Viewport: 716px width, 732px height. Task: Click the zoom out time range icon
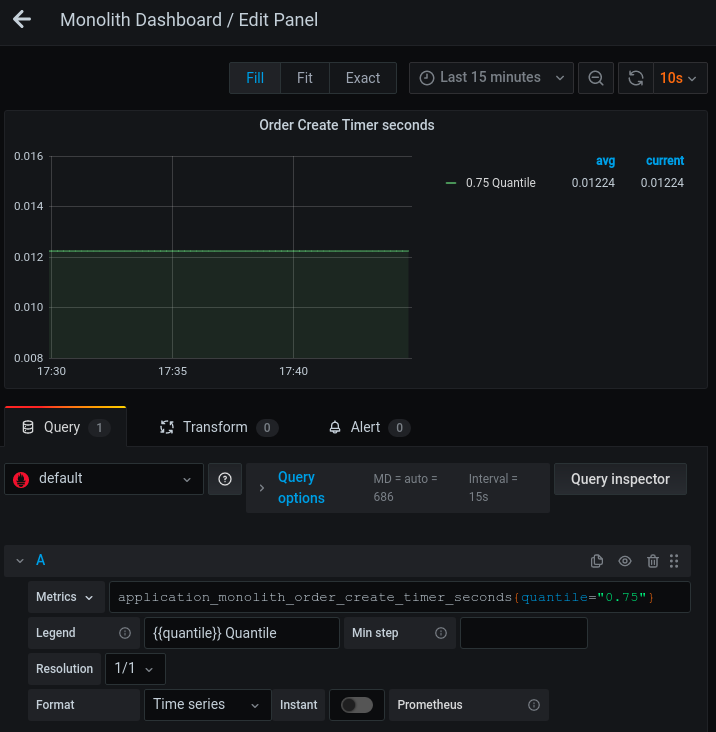[x=596, y=78]
